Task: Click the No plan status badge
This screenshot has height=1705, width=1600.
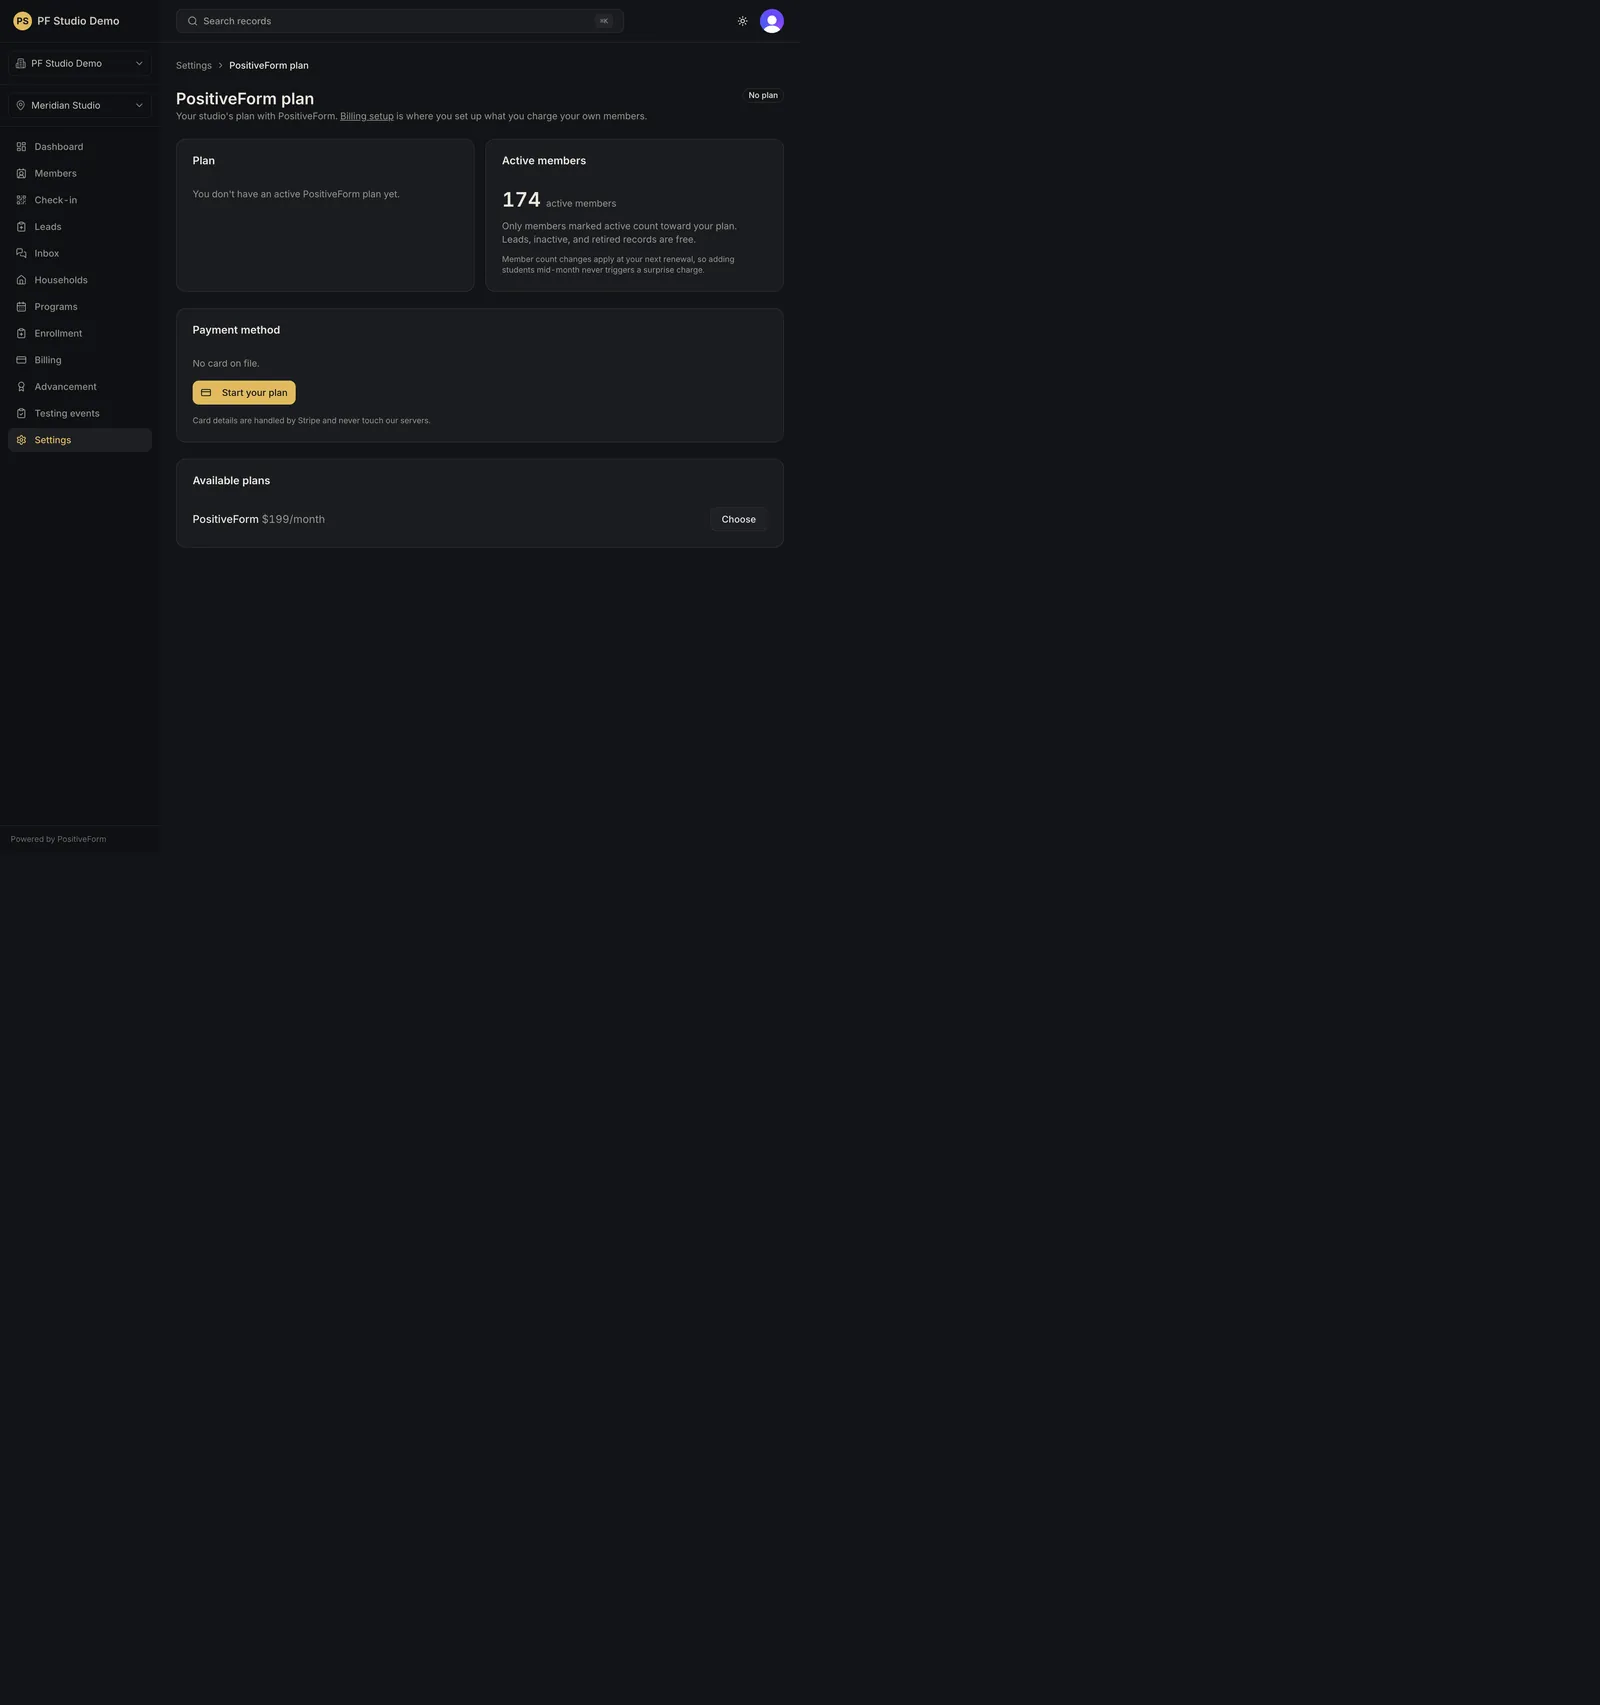Action: pyautogui.click(x=763, y=96)
